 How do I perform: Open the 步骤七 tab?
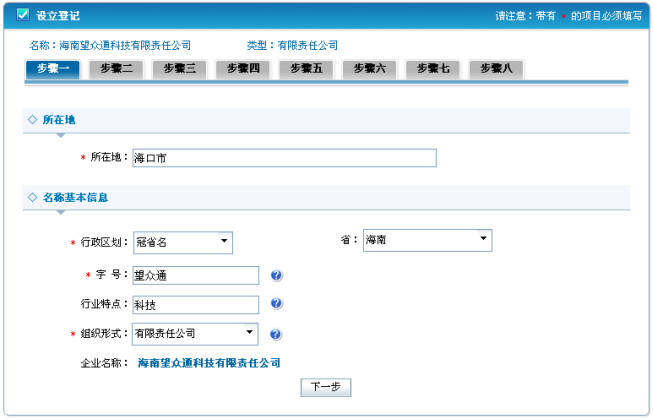(433, 69)
